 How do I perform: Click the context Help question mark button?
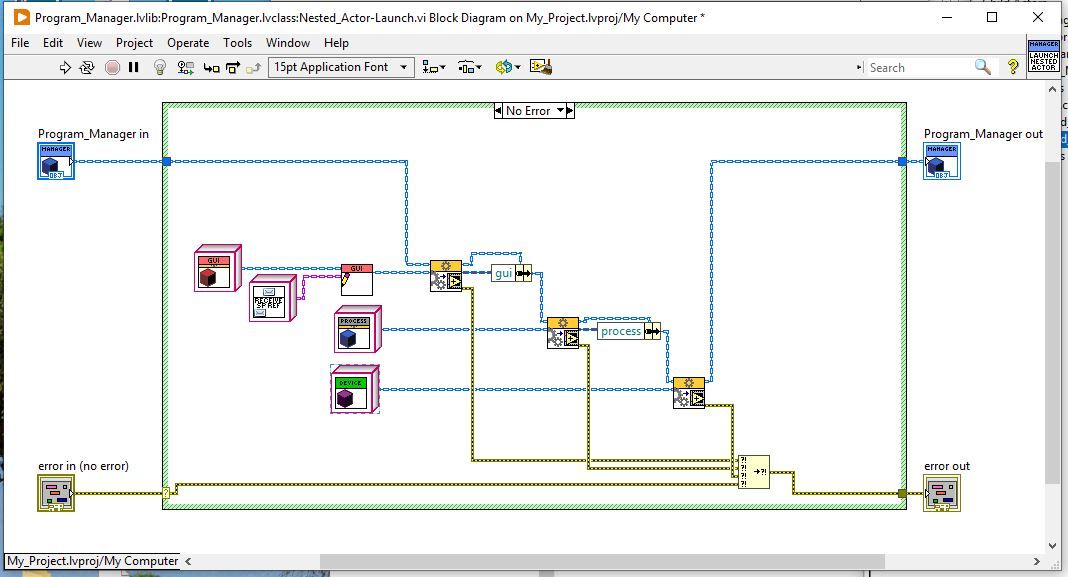click(x=1013, y=67)
